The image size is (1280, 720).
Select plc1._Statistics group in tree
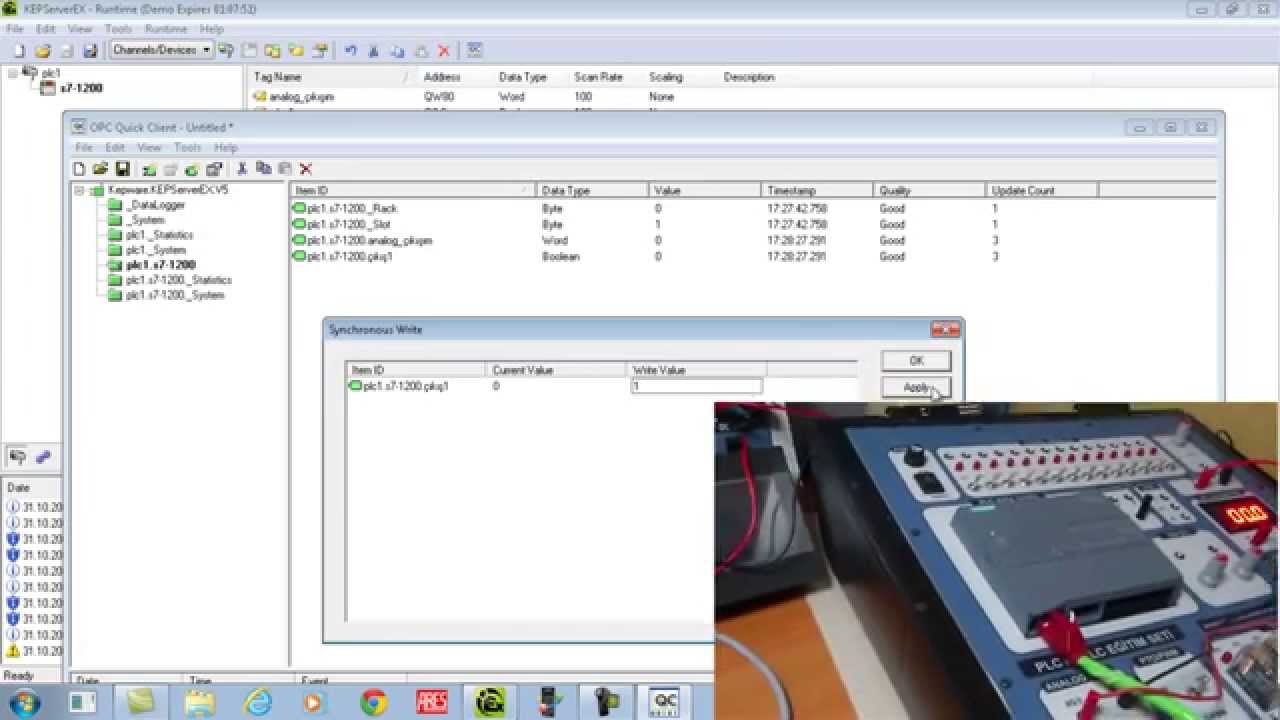click(159, 235)
